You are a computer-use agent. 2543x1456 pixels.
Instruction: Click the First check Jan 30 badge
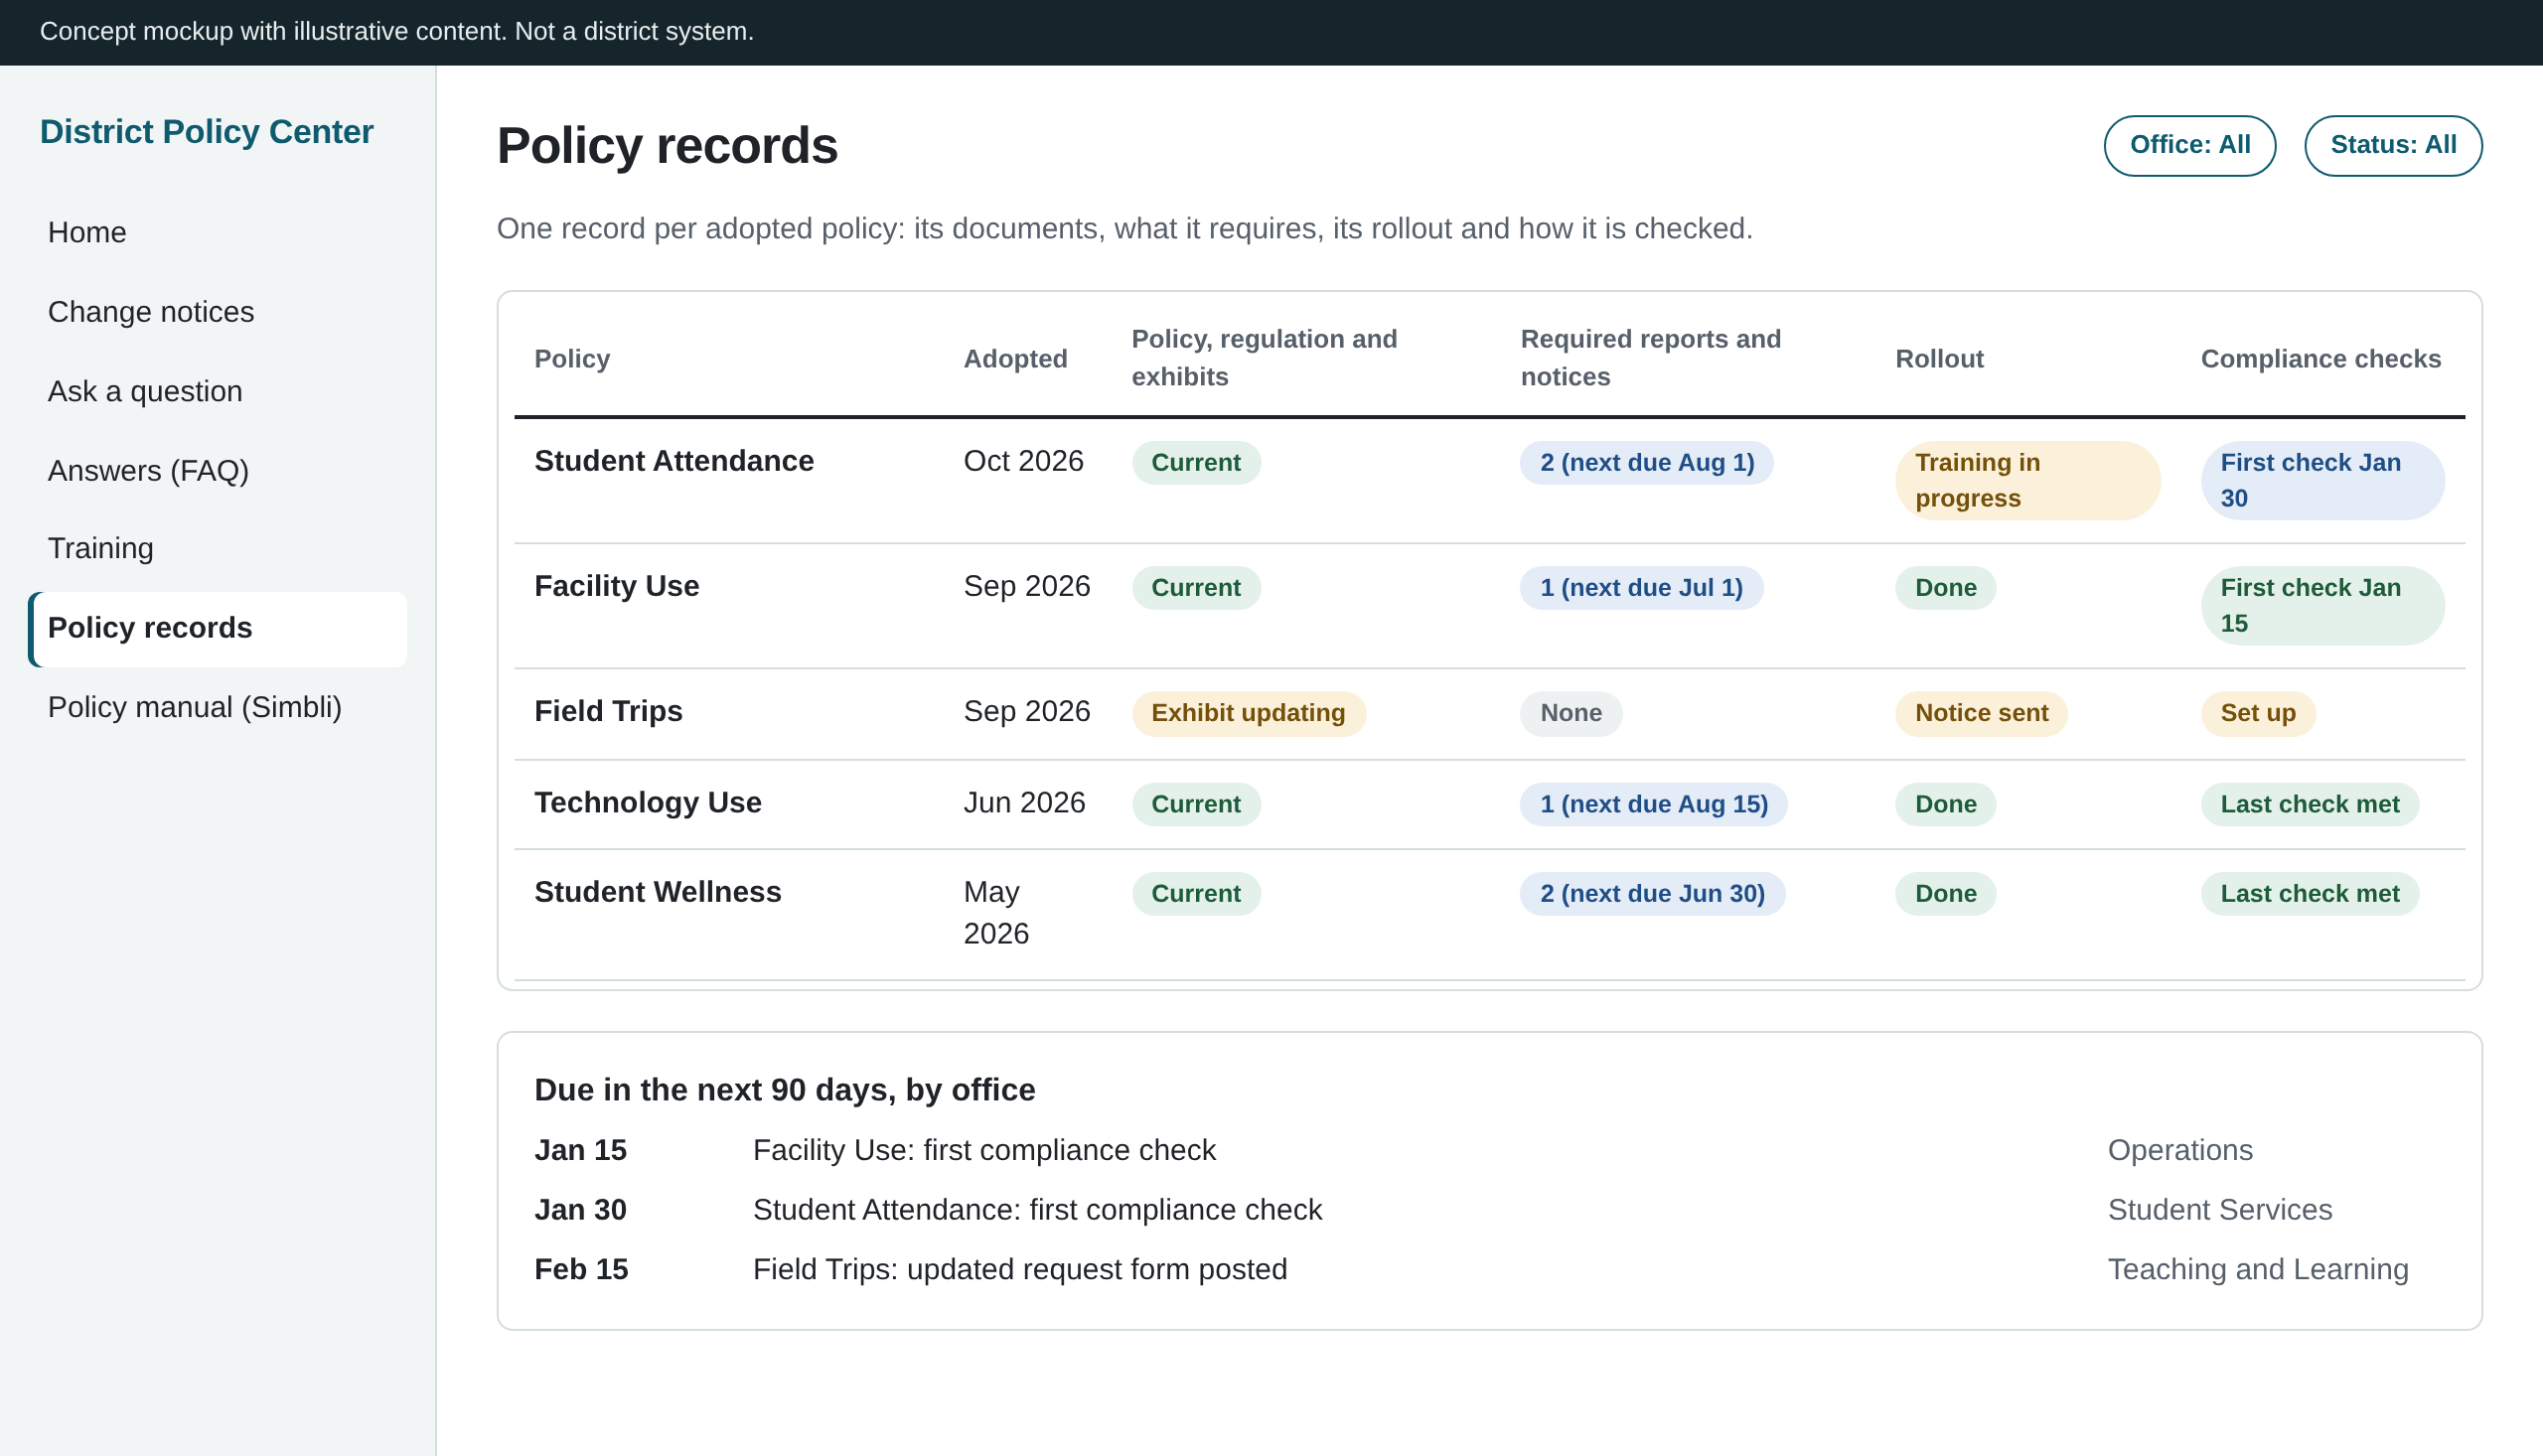(2322, 480)
